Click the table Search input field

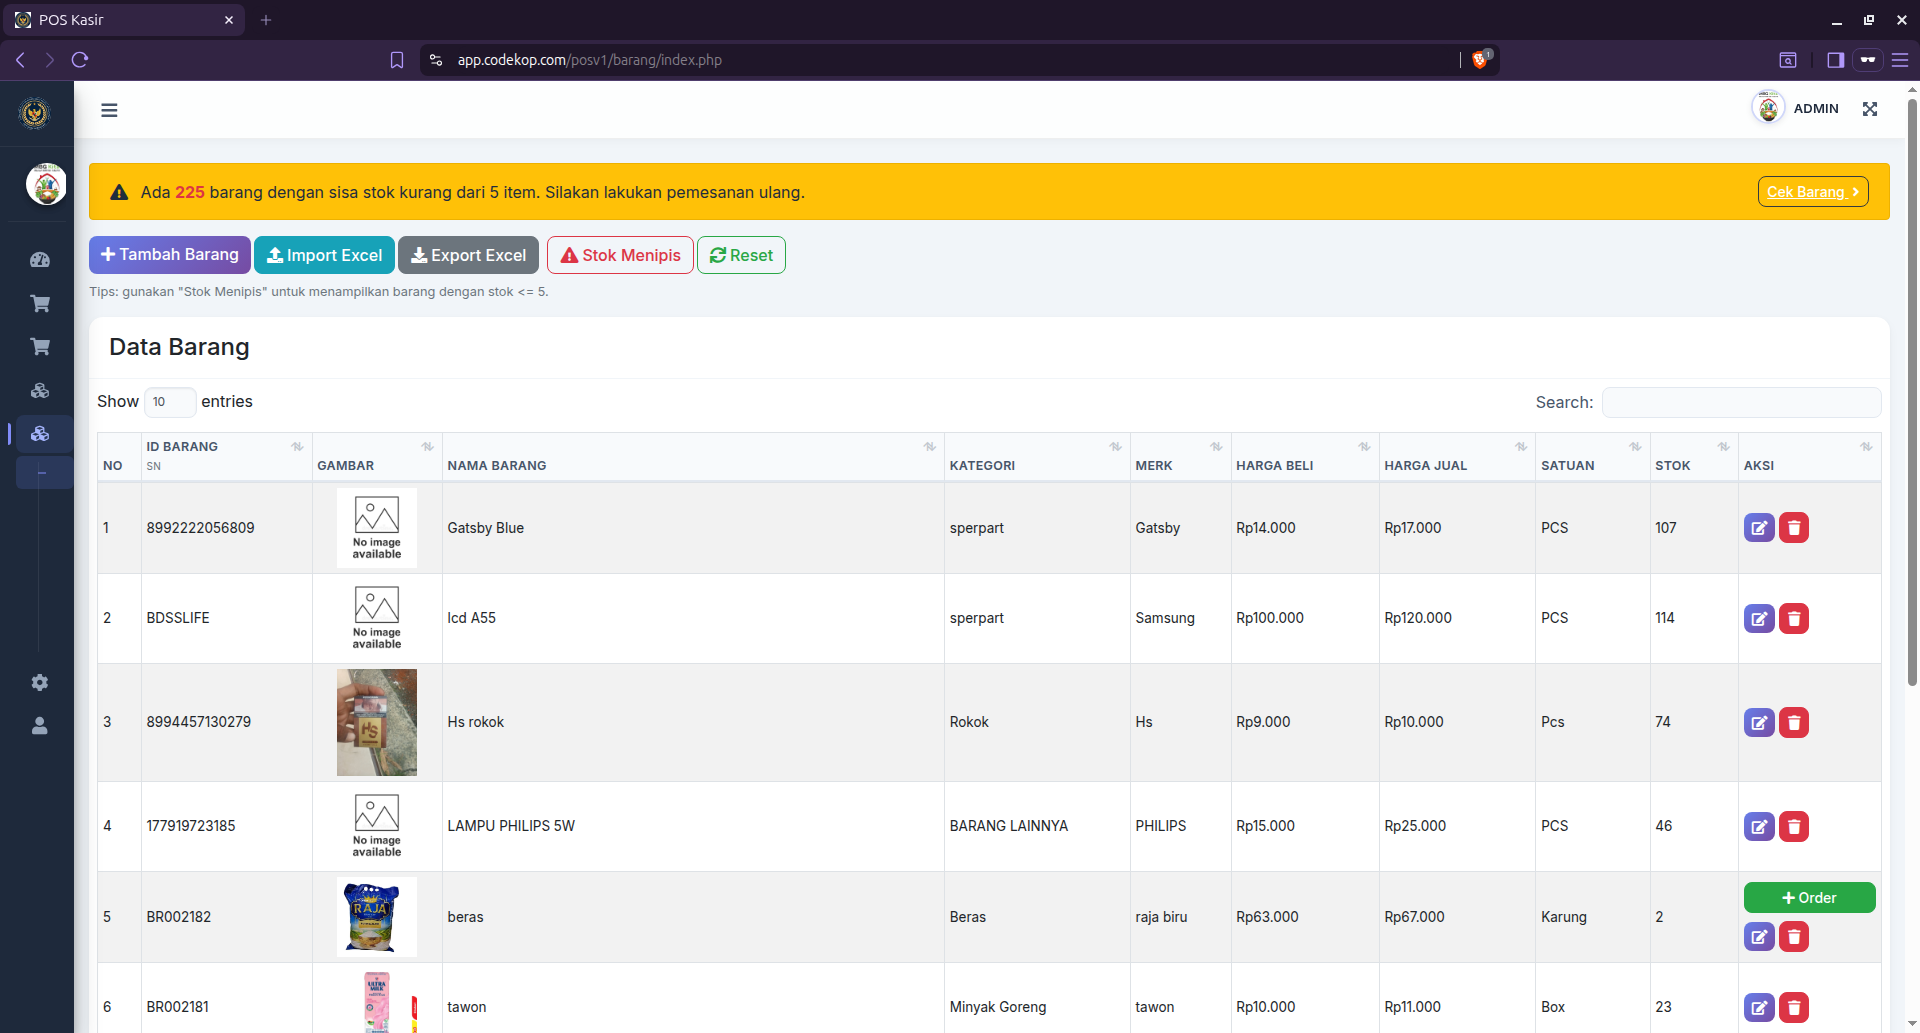(1741, 402)
